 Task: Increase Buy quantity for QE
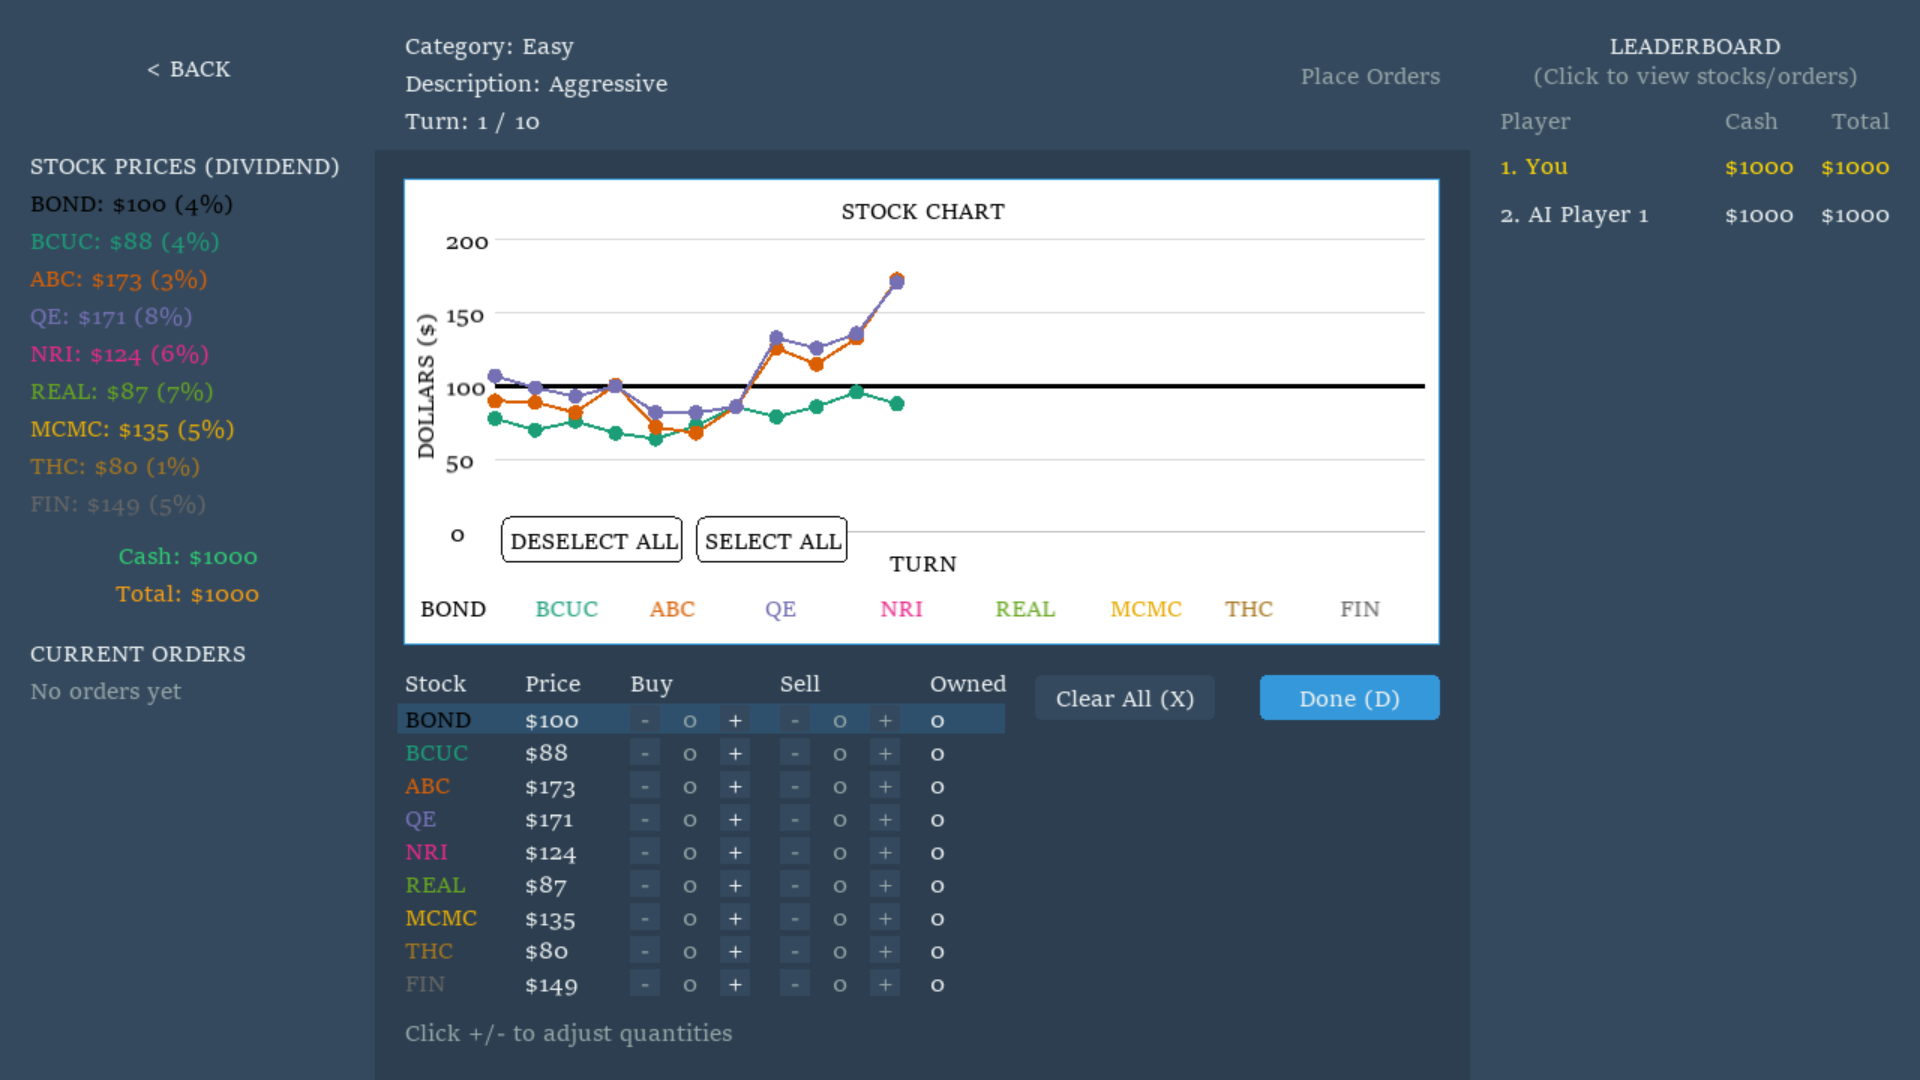click(735, 819)
